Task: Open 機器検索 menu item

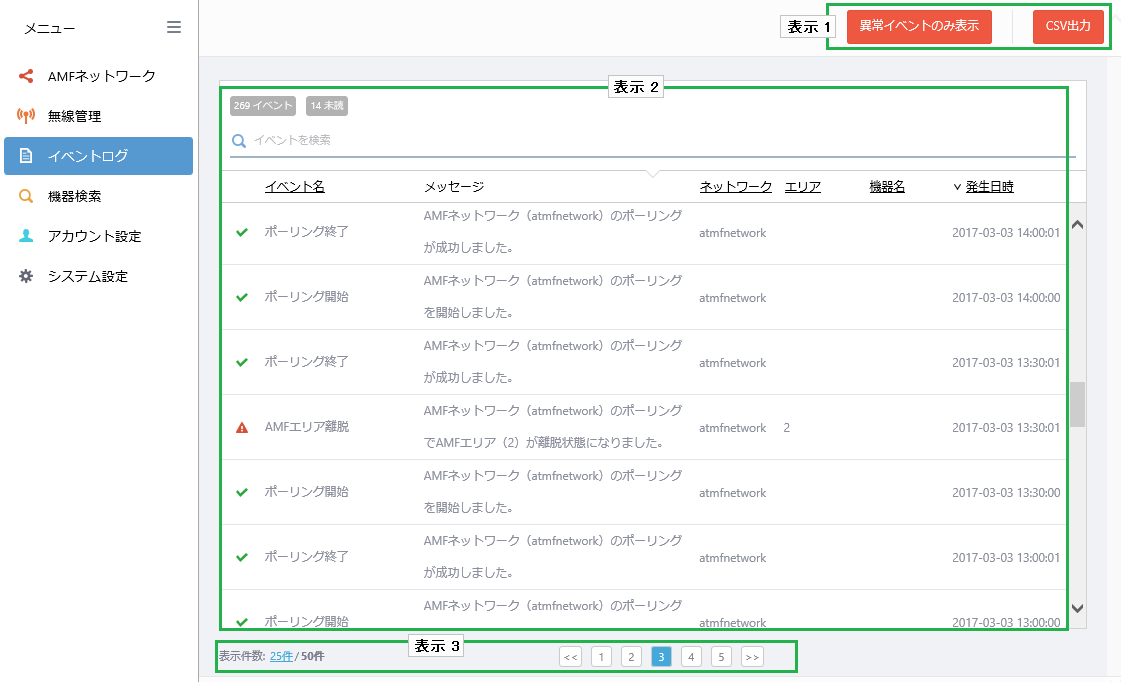Action: point(99,196)
